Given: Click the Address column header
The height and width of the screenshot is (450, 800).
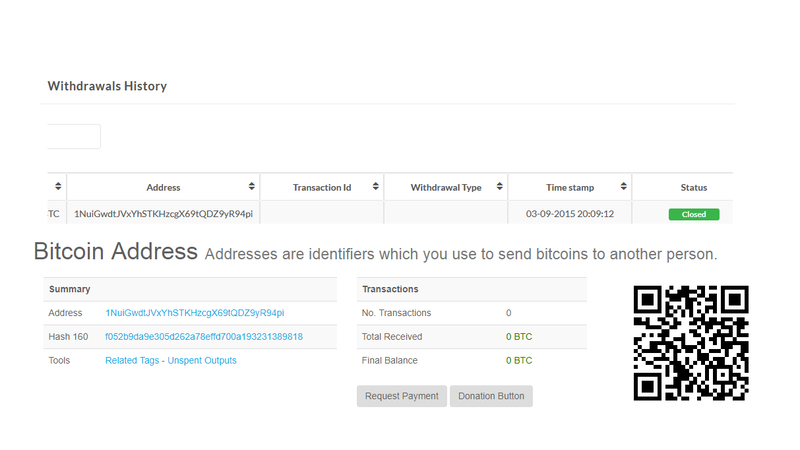Looking at the screenshot, I should pyautogui.click(x=163, y=187).
